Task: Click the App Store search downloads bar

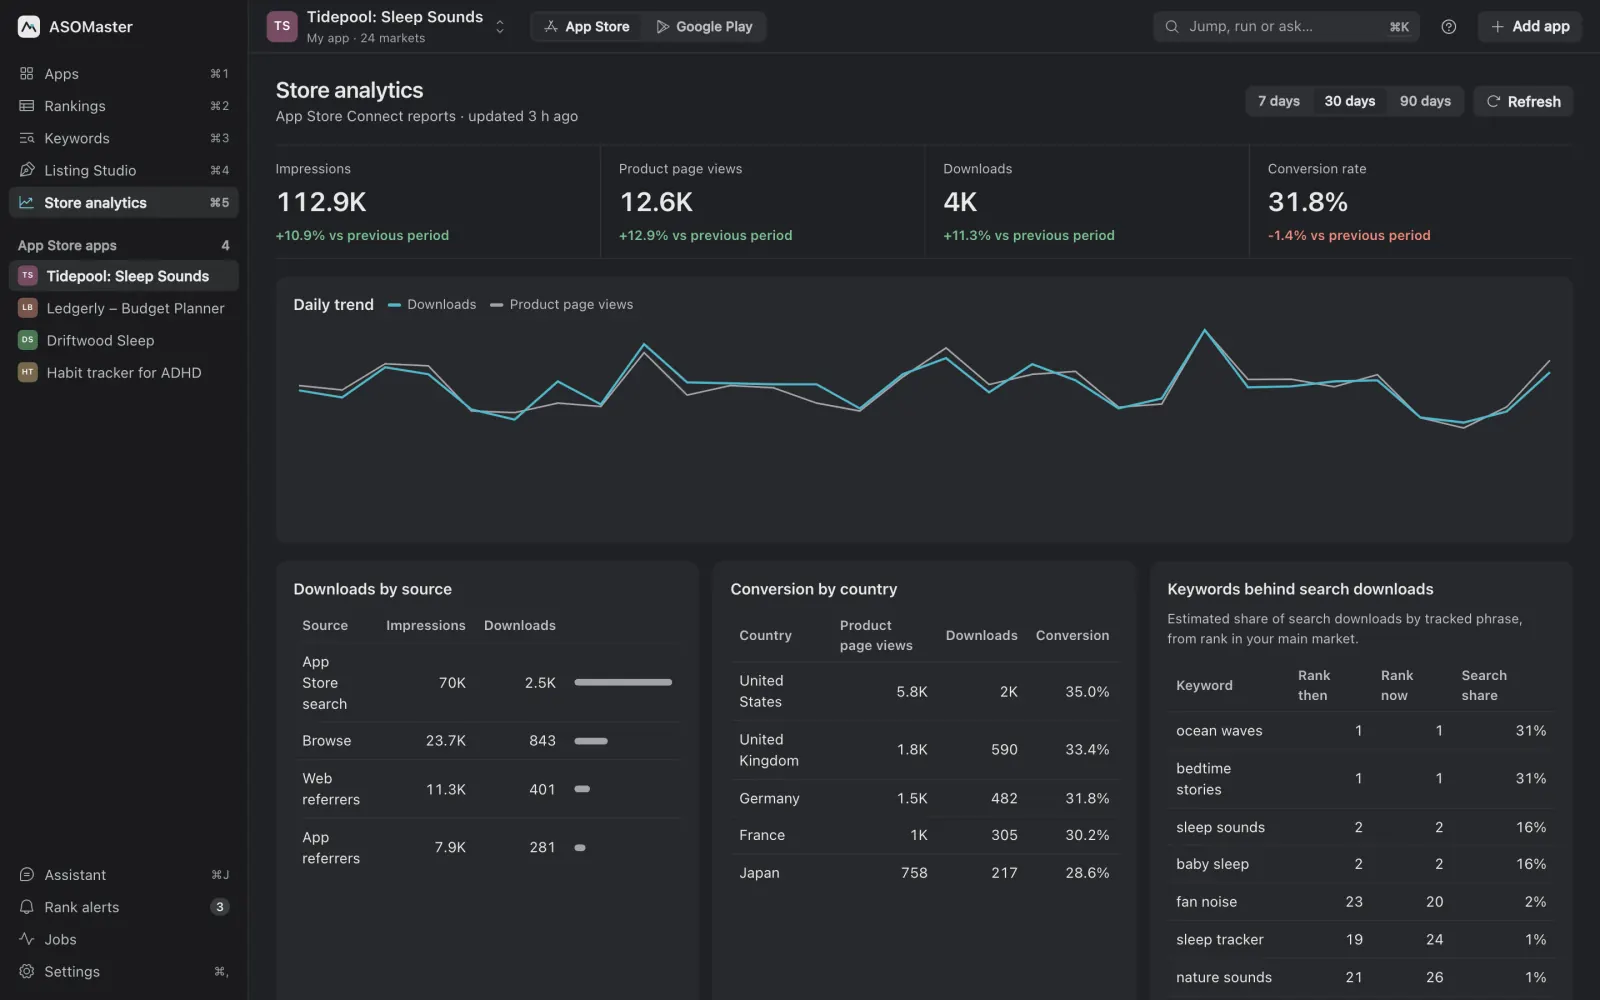Action: tap(623, 683)
